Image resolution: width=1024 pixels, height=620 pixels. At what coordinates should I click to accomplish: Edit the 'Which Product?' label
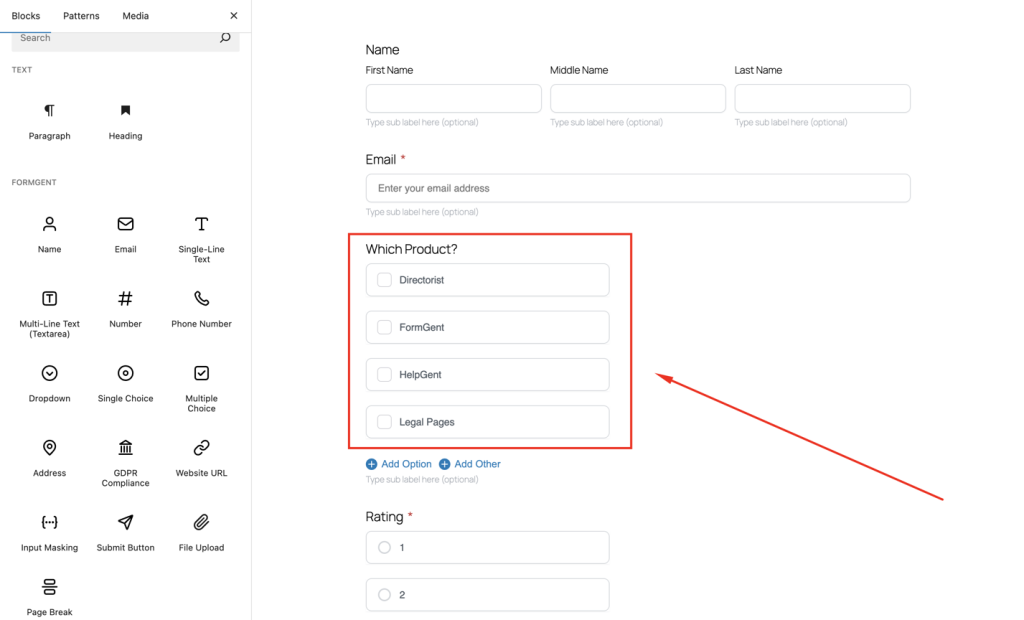click(411, 250)
